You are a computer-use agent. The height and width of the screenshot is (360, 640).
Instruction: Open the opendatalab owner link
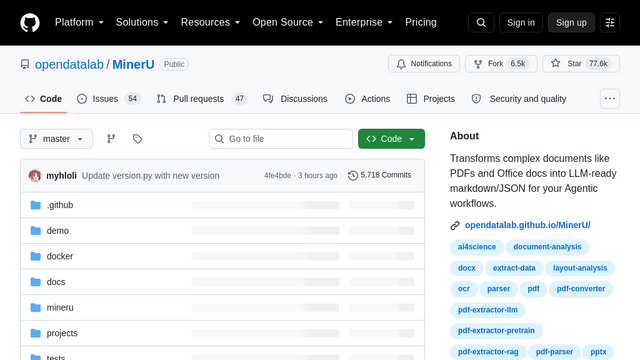(69, 64)
